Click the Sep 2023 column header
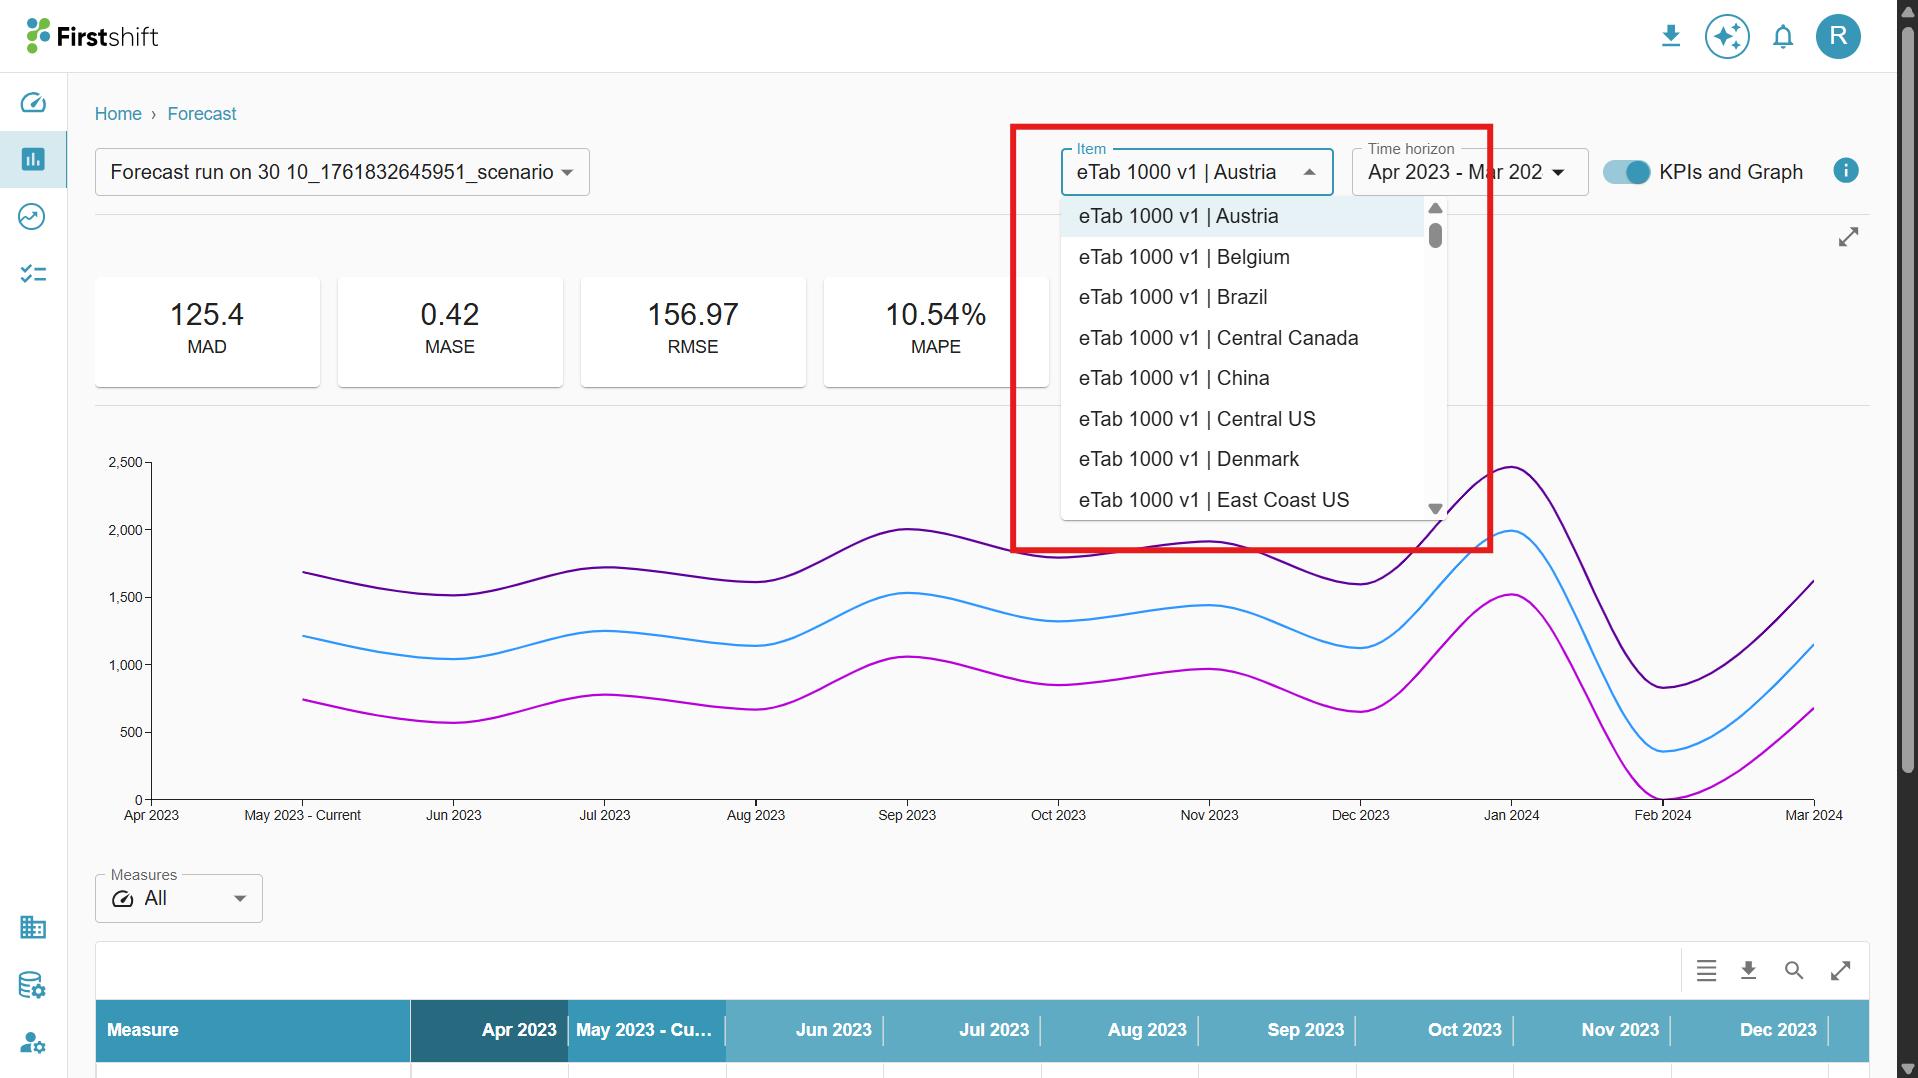1918x1078 pixels. point(1277,1030)
